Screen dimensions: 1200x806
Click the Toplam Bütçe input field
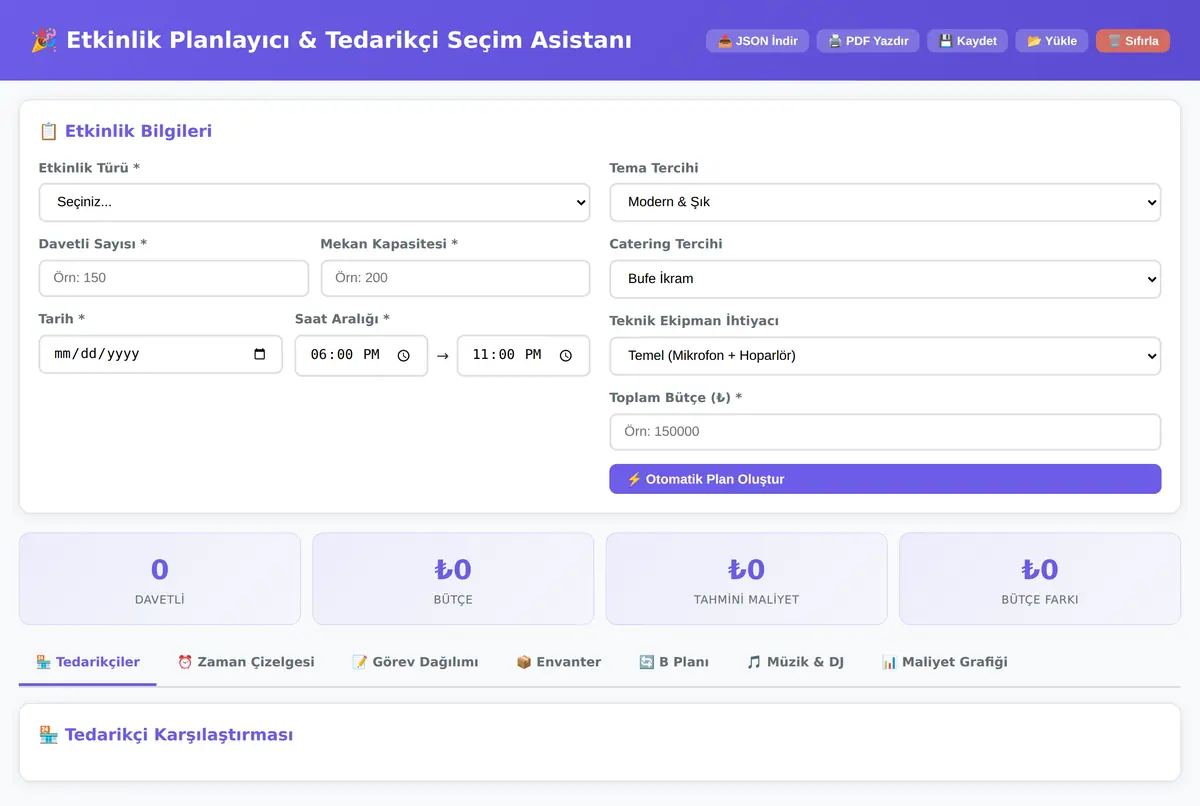pos(885,432)
